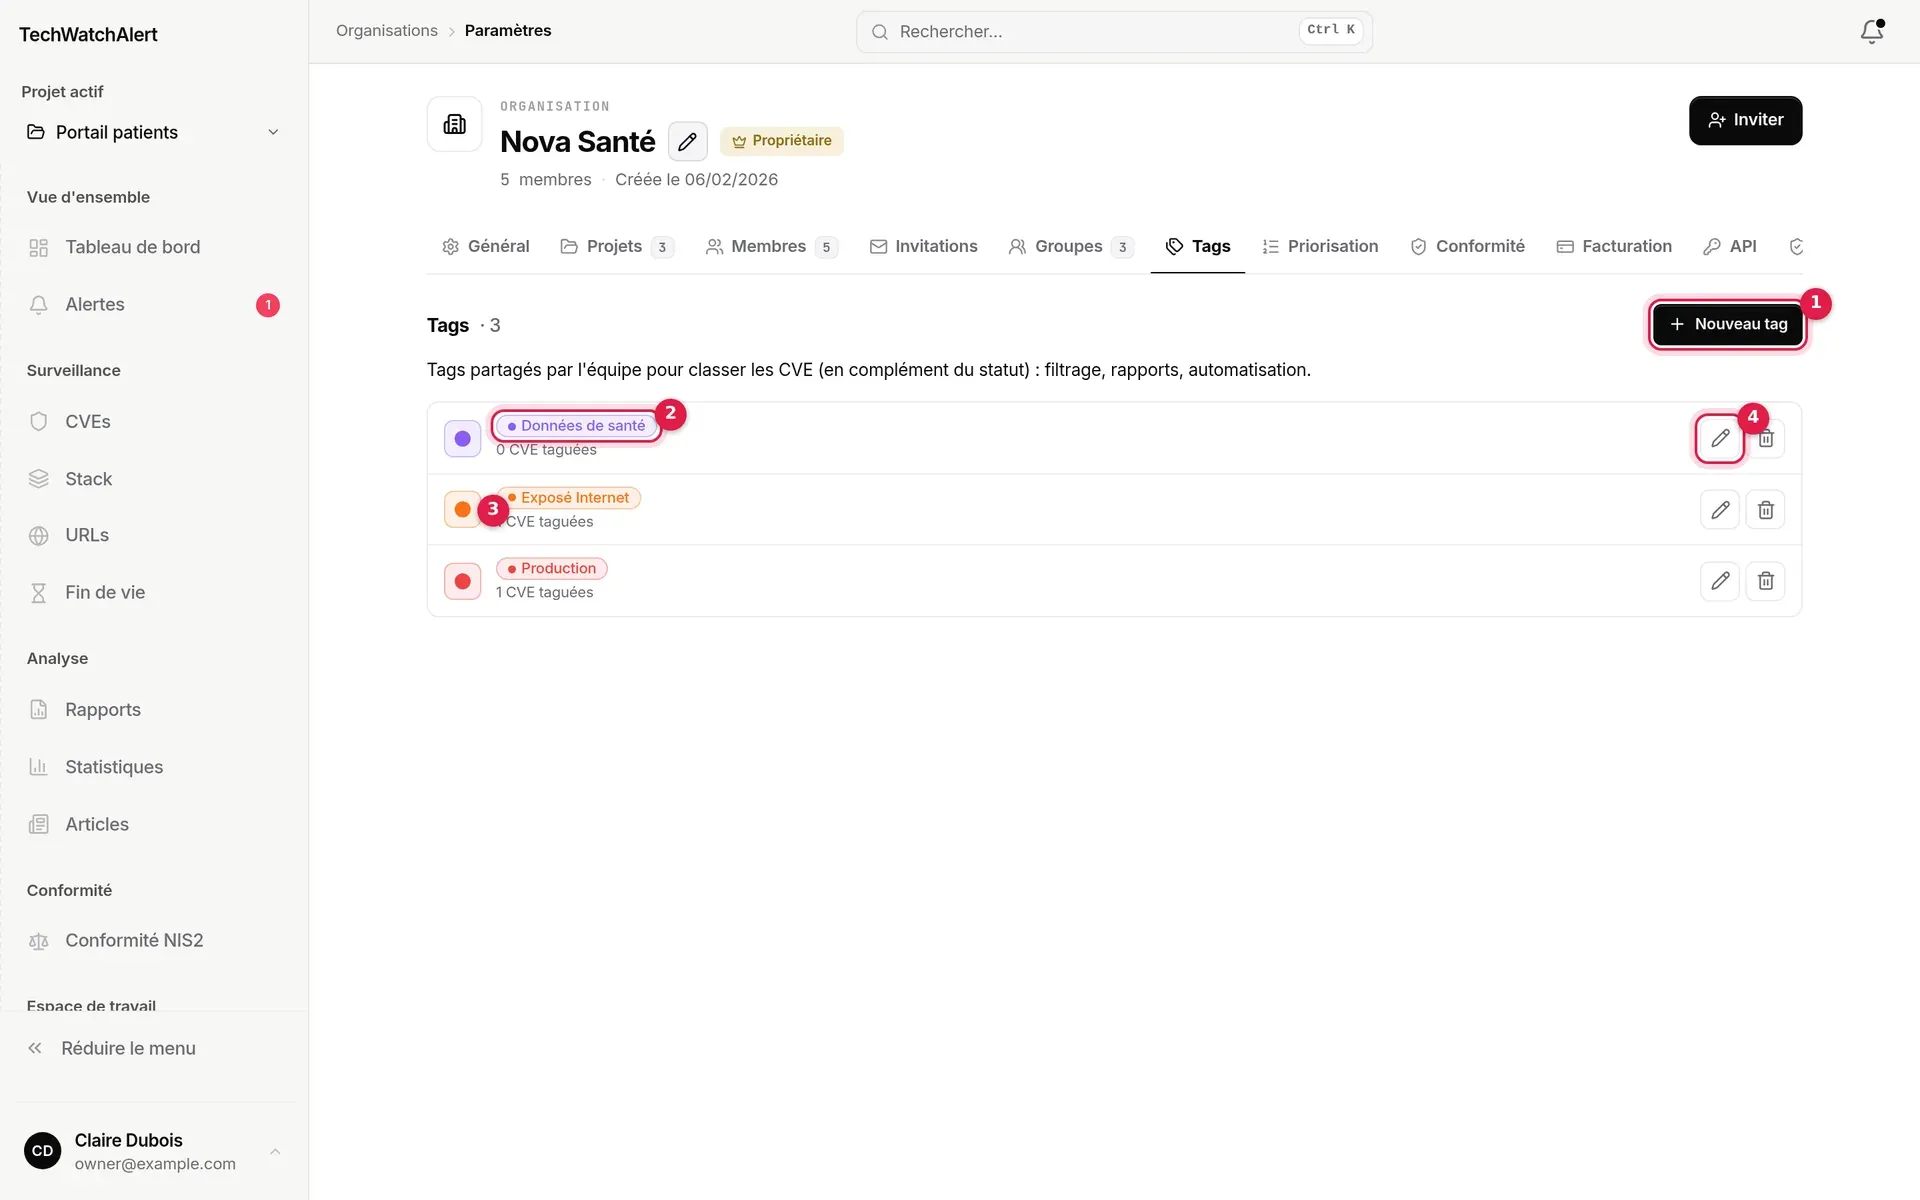The width and height of the screenshot is (1920, 1200).
Task: Open the notifications bell
Action: click(1872, 32)
